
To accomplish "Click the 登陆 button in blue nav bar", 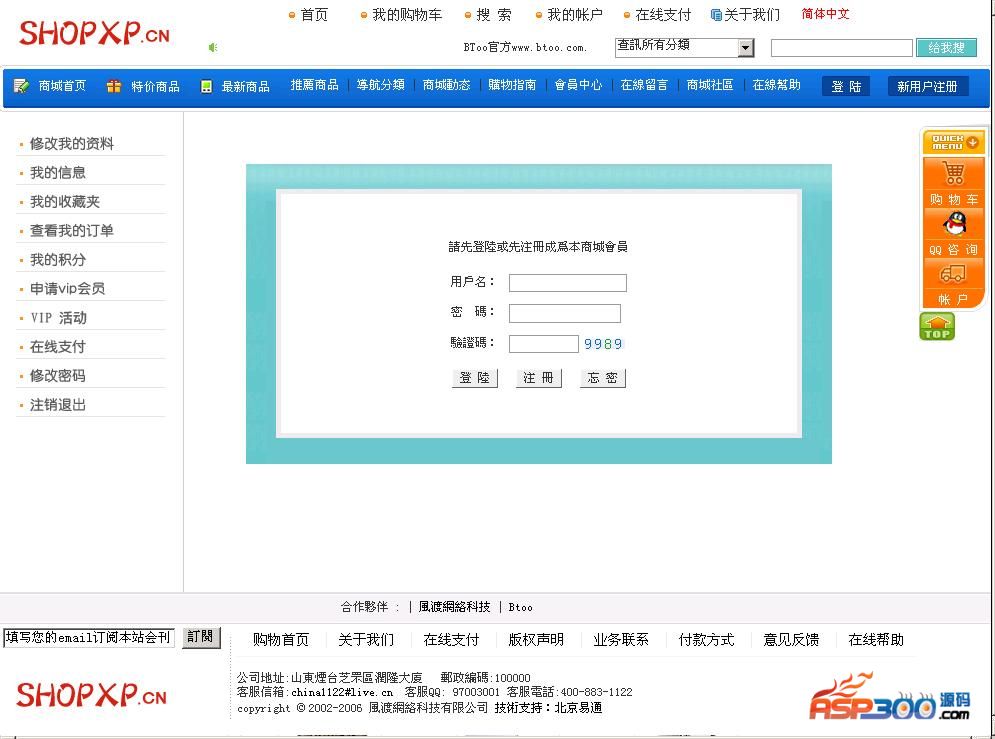I will click(846, 86).
